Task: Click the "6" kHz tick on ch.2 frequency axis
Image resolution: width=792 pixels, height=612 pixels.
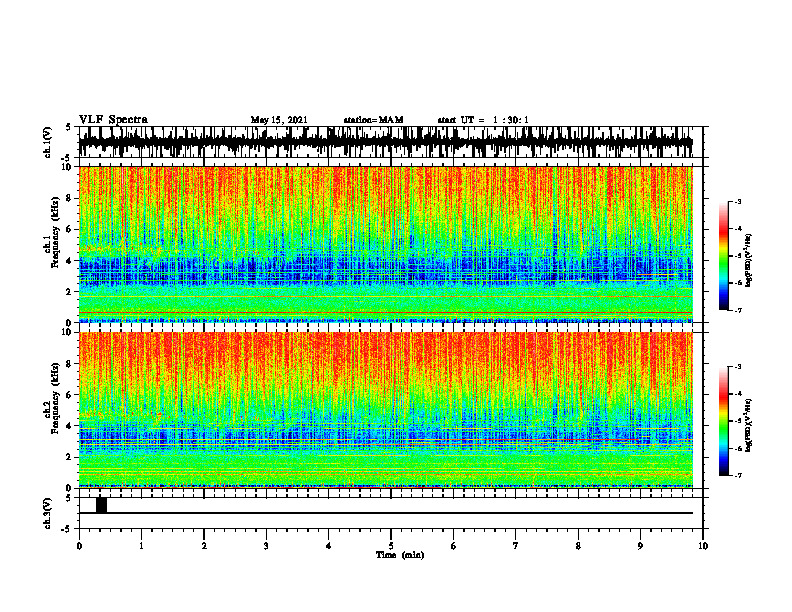Action: (x=69, y=395)
